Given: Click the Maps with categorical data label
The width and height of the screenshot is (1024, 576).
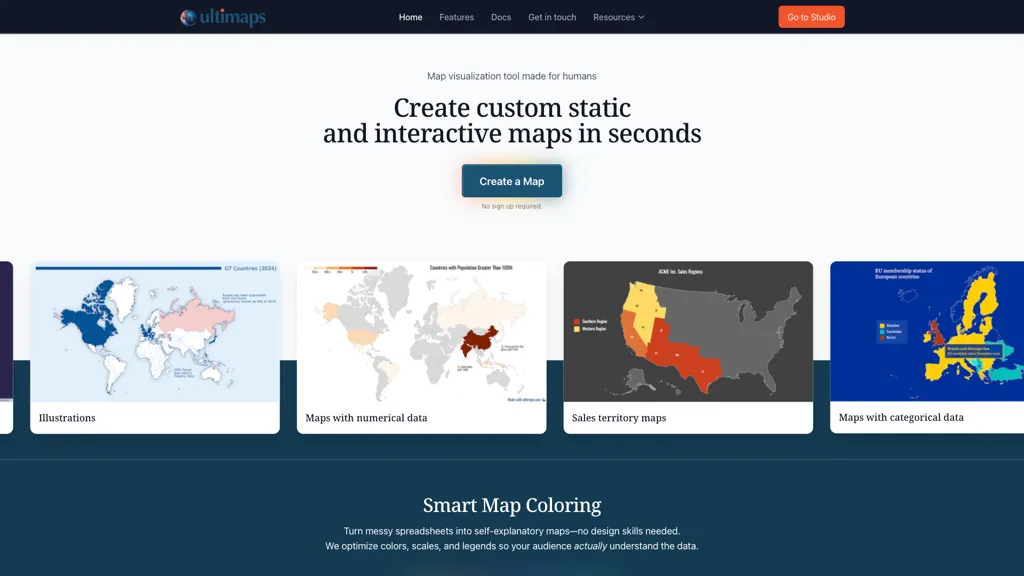Looking at the screenshot, I should [x=901, y=417].
